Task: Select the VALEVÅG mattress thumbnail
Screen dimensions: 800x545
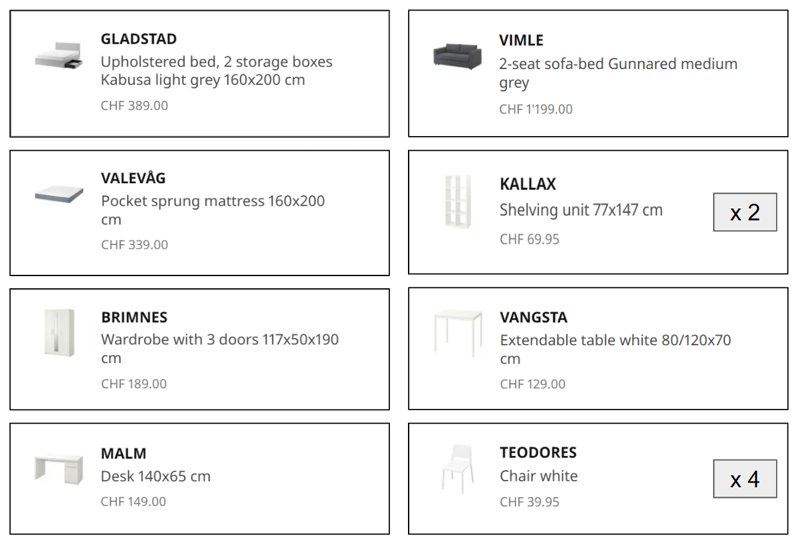Action: pyautogui.click(x=59, y=193)
